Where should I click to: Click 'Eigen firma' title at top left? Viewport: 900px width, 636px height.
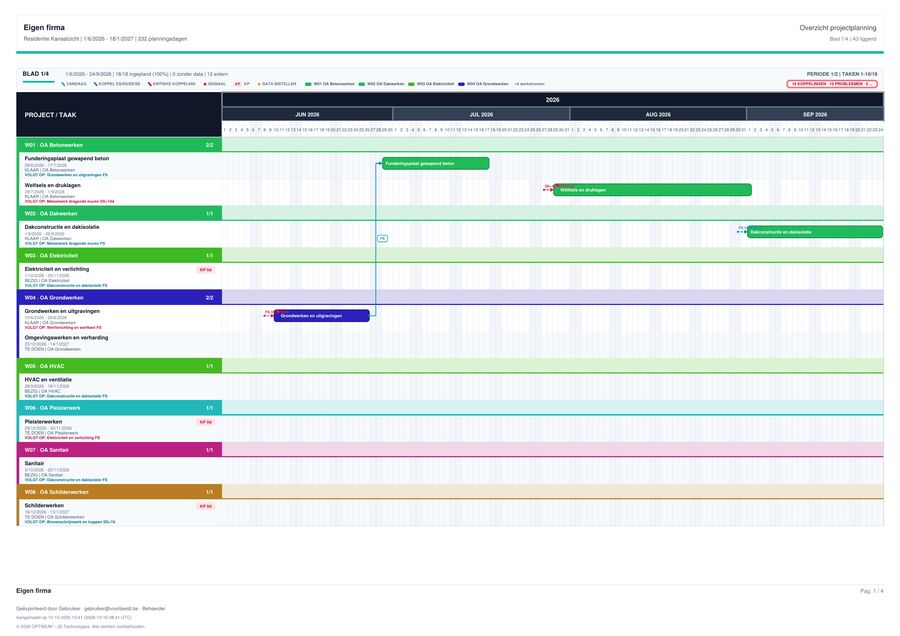(x=44, y=28)
